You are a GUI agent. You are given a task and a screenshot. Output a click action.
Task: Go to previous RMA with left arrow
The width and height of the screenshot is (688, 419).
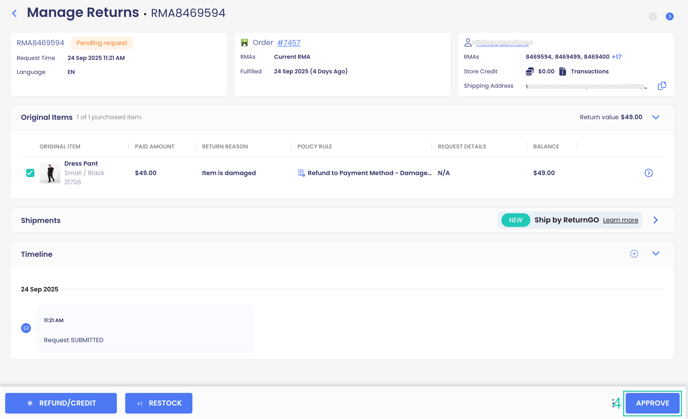click(653, 16)
